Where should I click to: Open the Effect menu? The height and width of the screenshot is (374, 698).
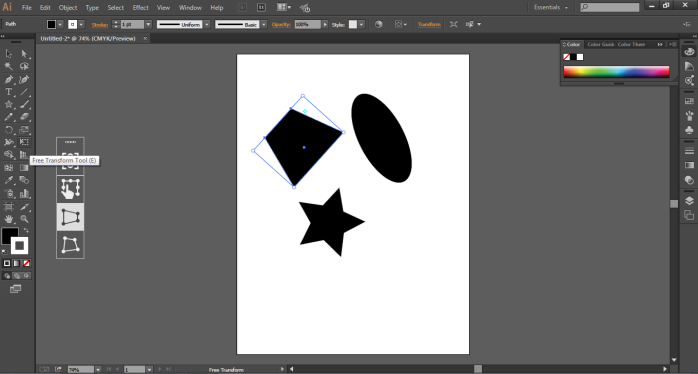click(x=140, y=8)
